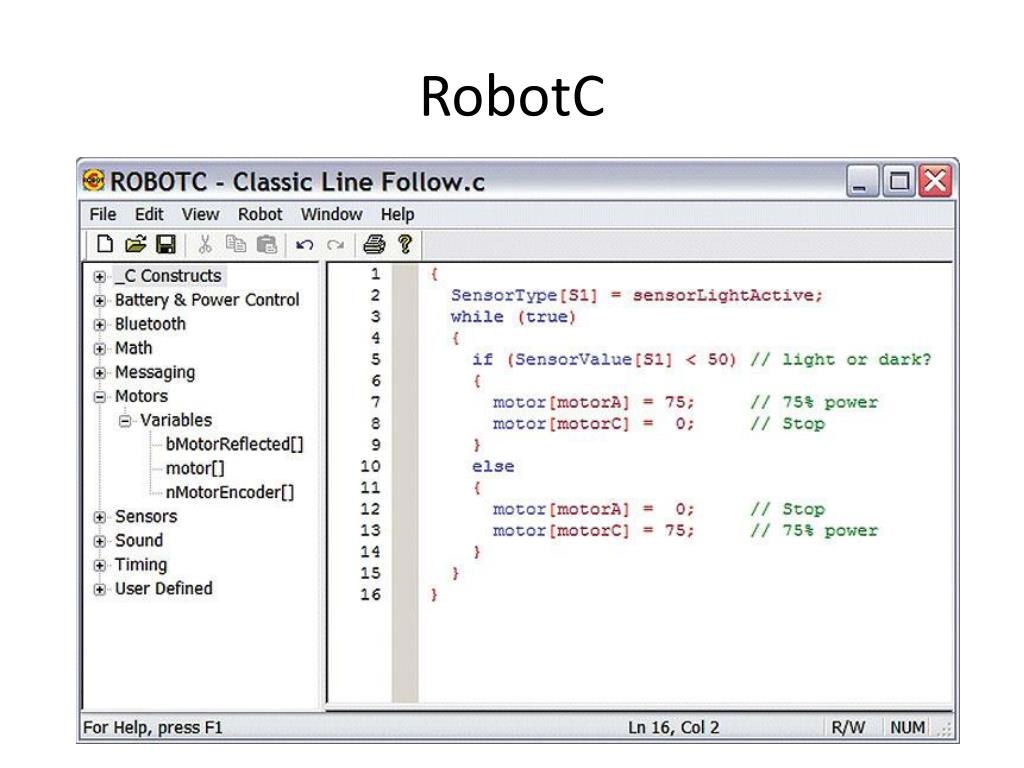Create a new file with toolbar icon

point(104,244)
